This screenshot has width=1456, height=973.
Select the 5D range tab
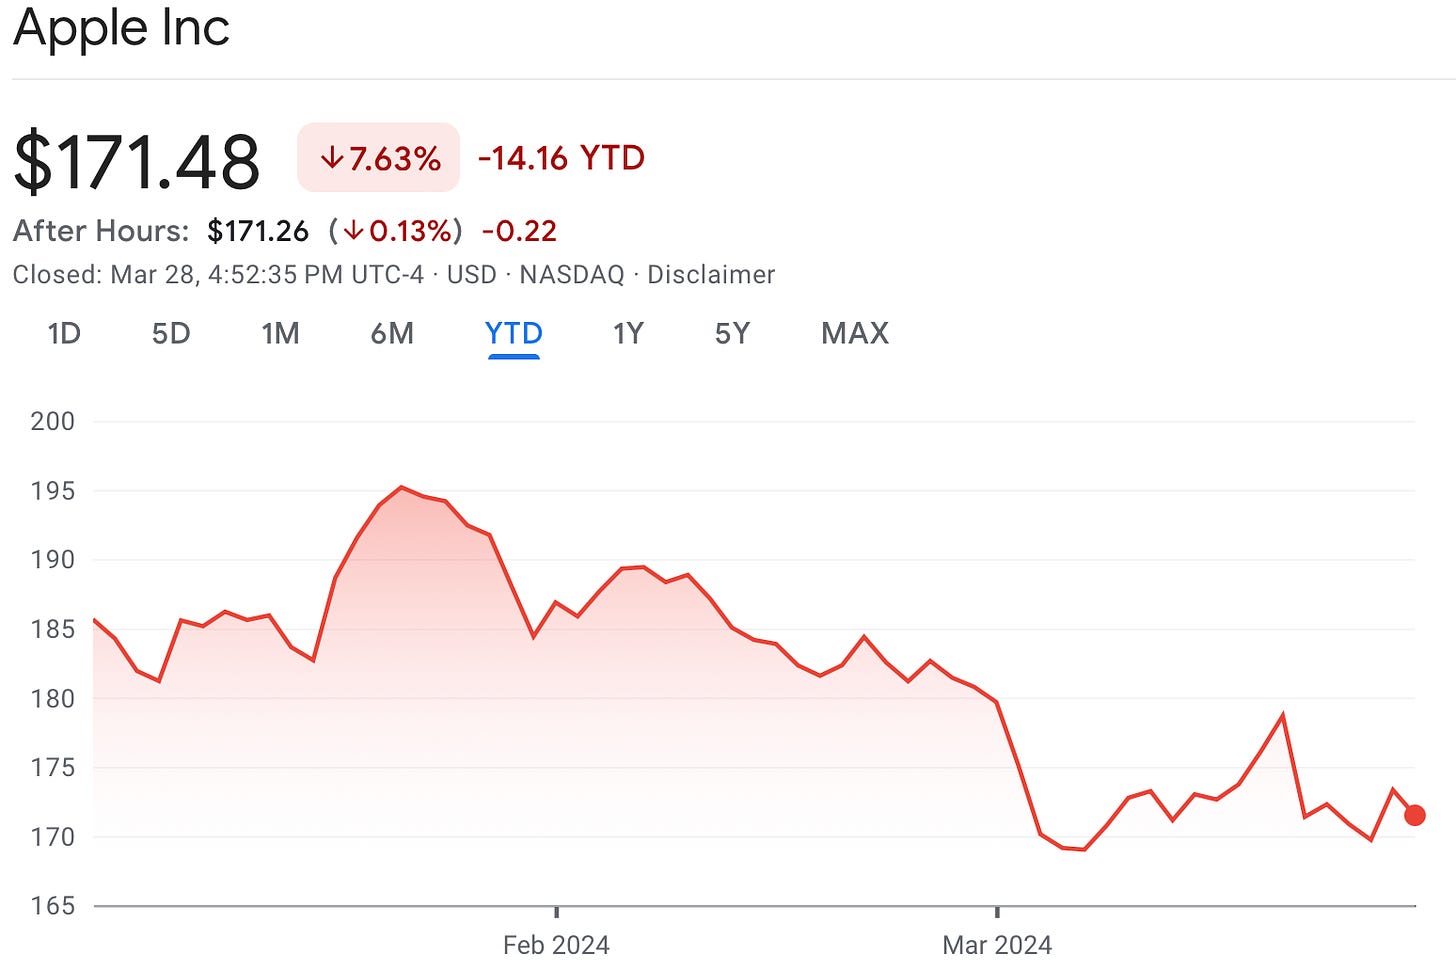171,333
